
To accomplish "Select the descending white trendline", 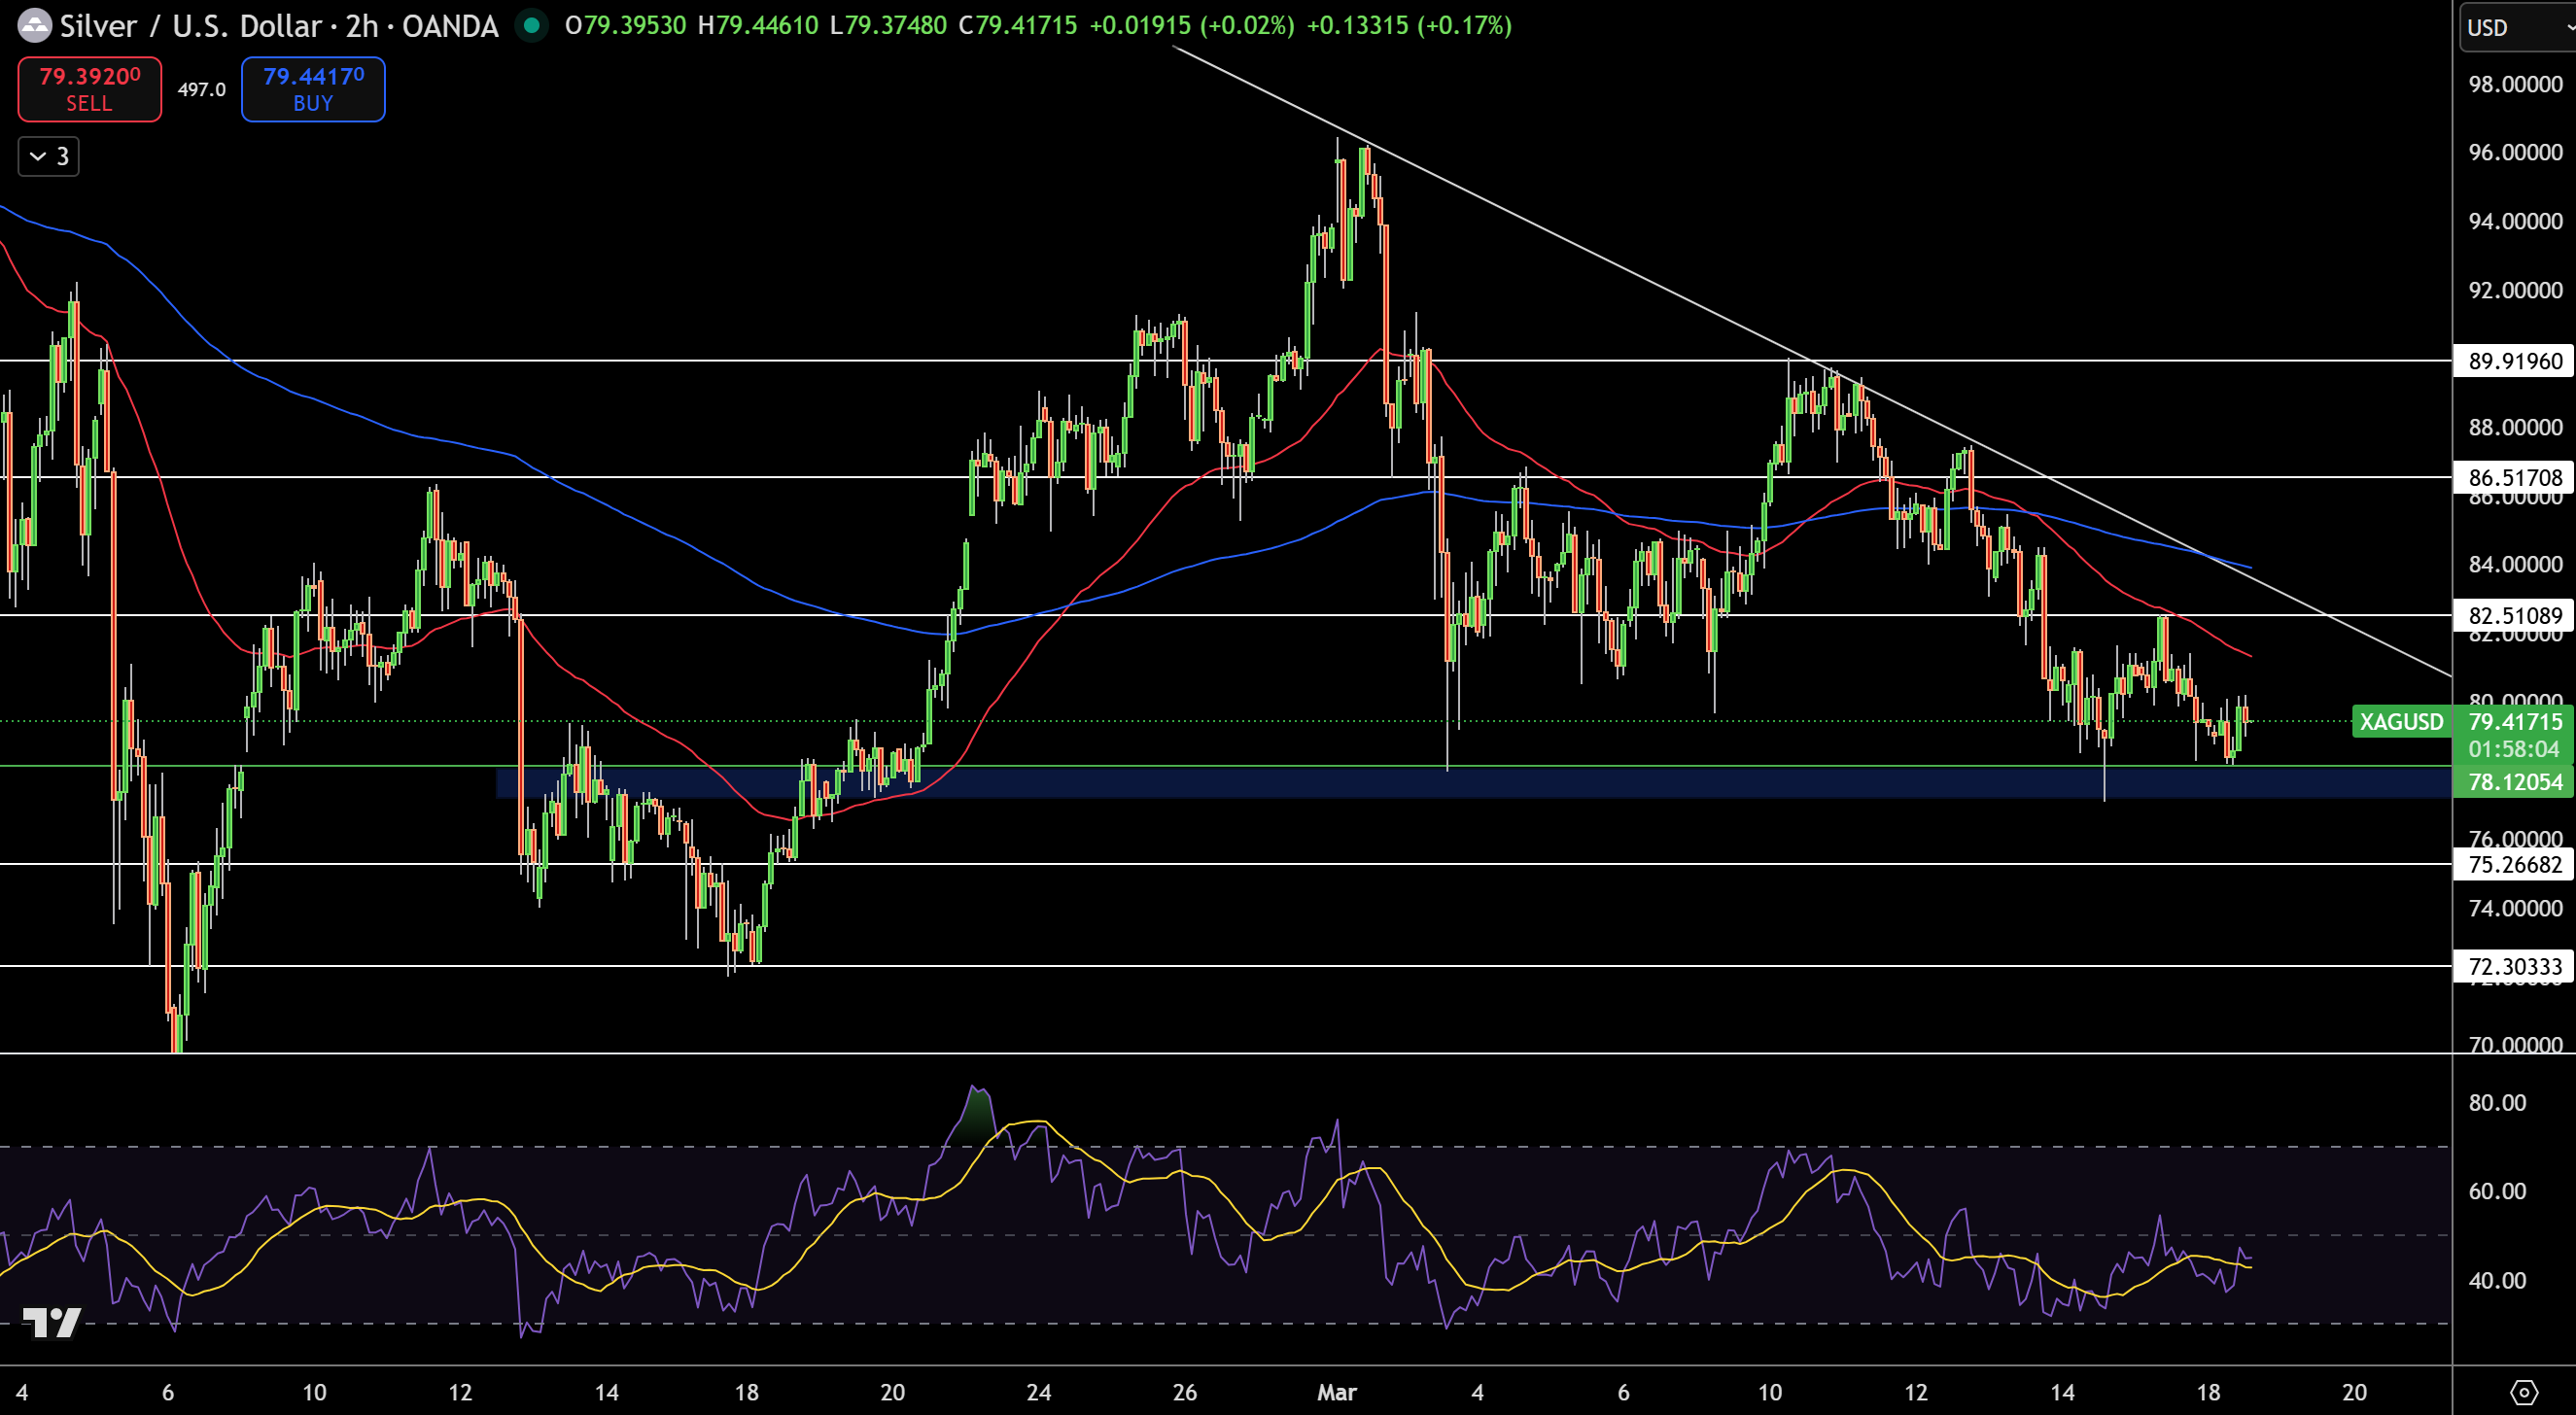I will click(x=1812, y=360).
